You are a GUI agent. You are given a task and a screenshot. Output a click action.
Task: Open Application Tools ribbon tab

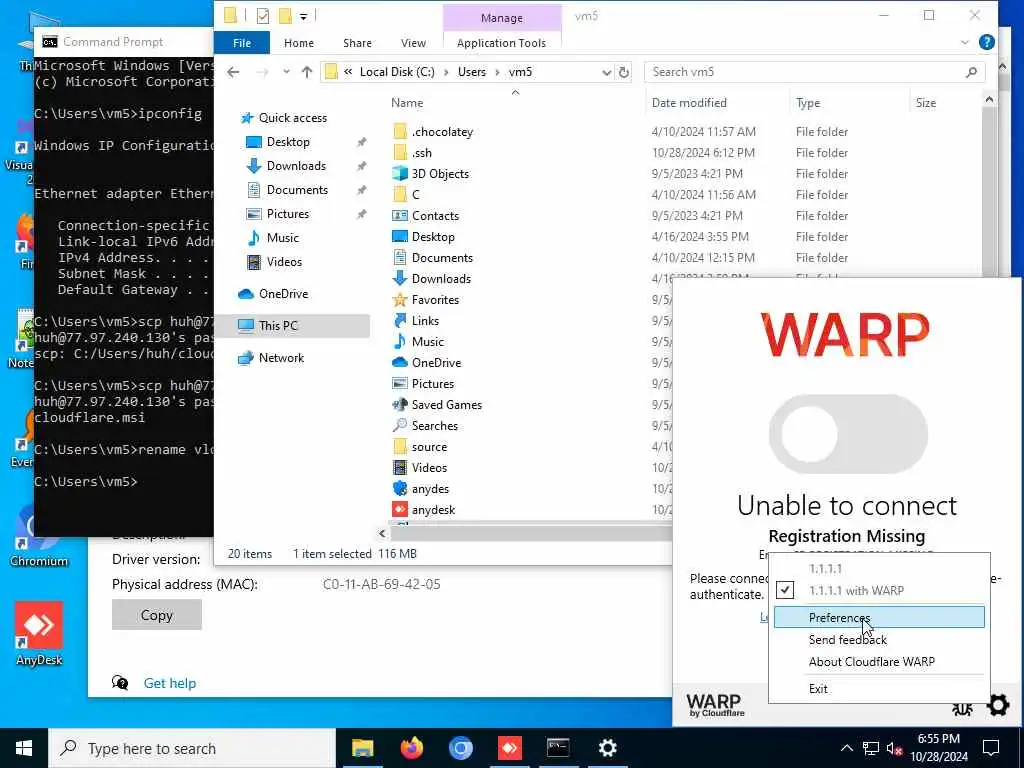(x=501, y=43)
